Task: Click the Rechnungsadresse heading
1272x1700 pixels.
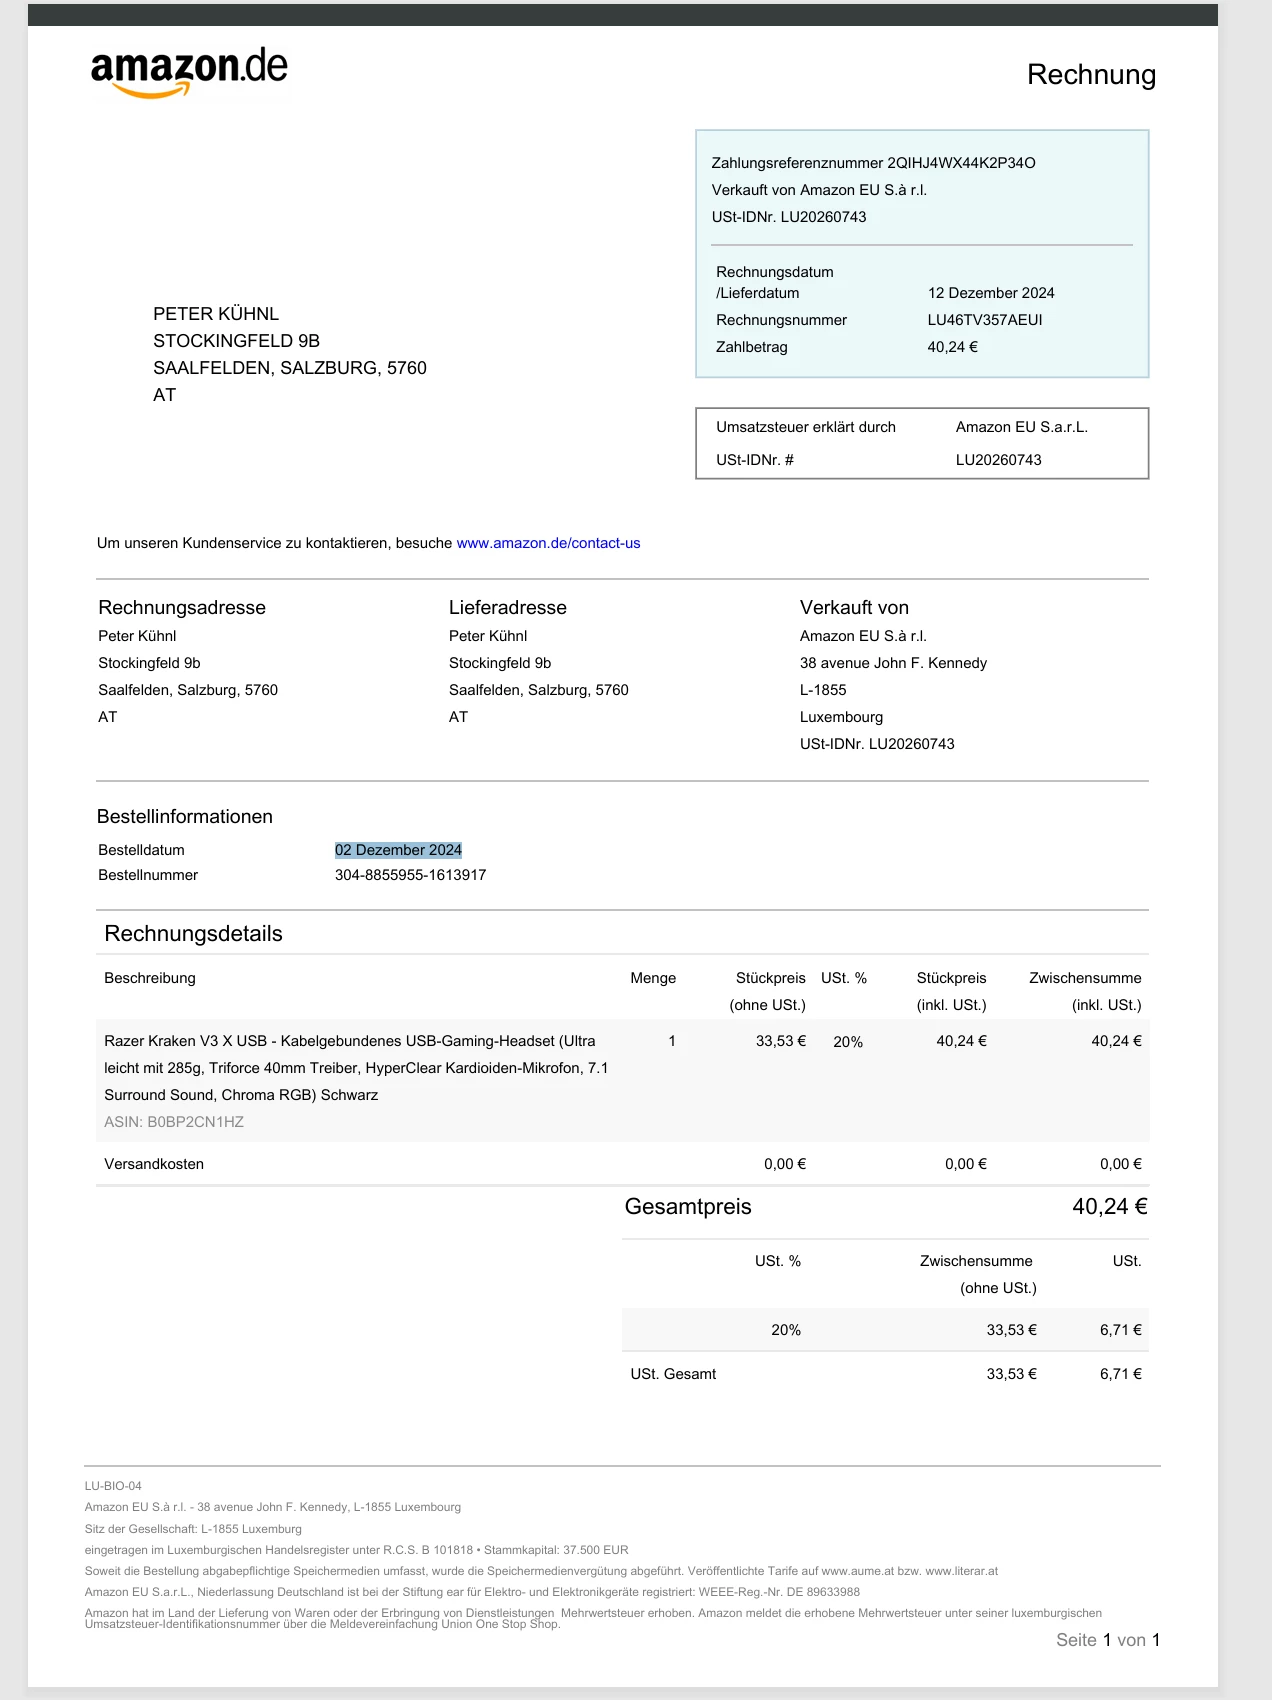Action: (x=182, y=608)
